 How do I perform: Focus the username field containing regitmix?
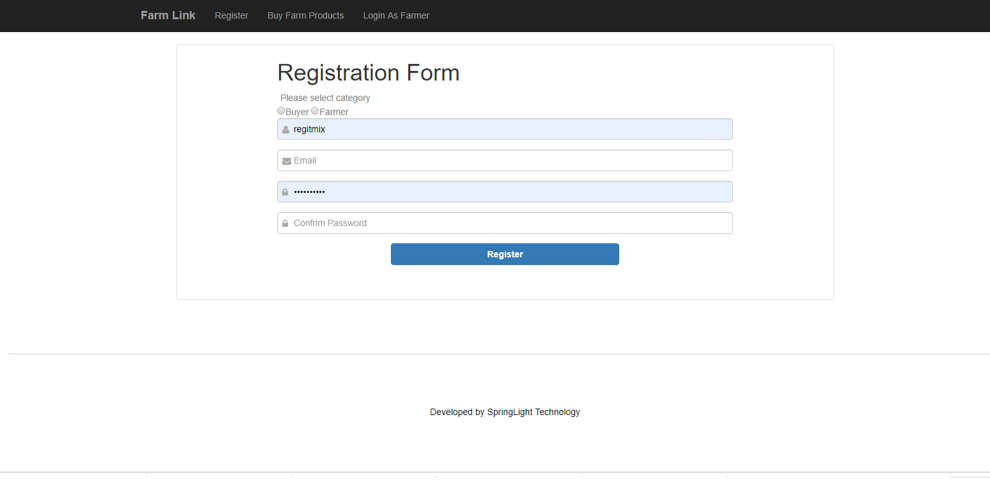click(504, 129)
